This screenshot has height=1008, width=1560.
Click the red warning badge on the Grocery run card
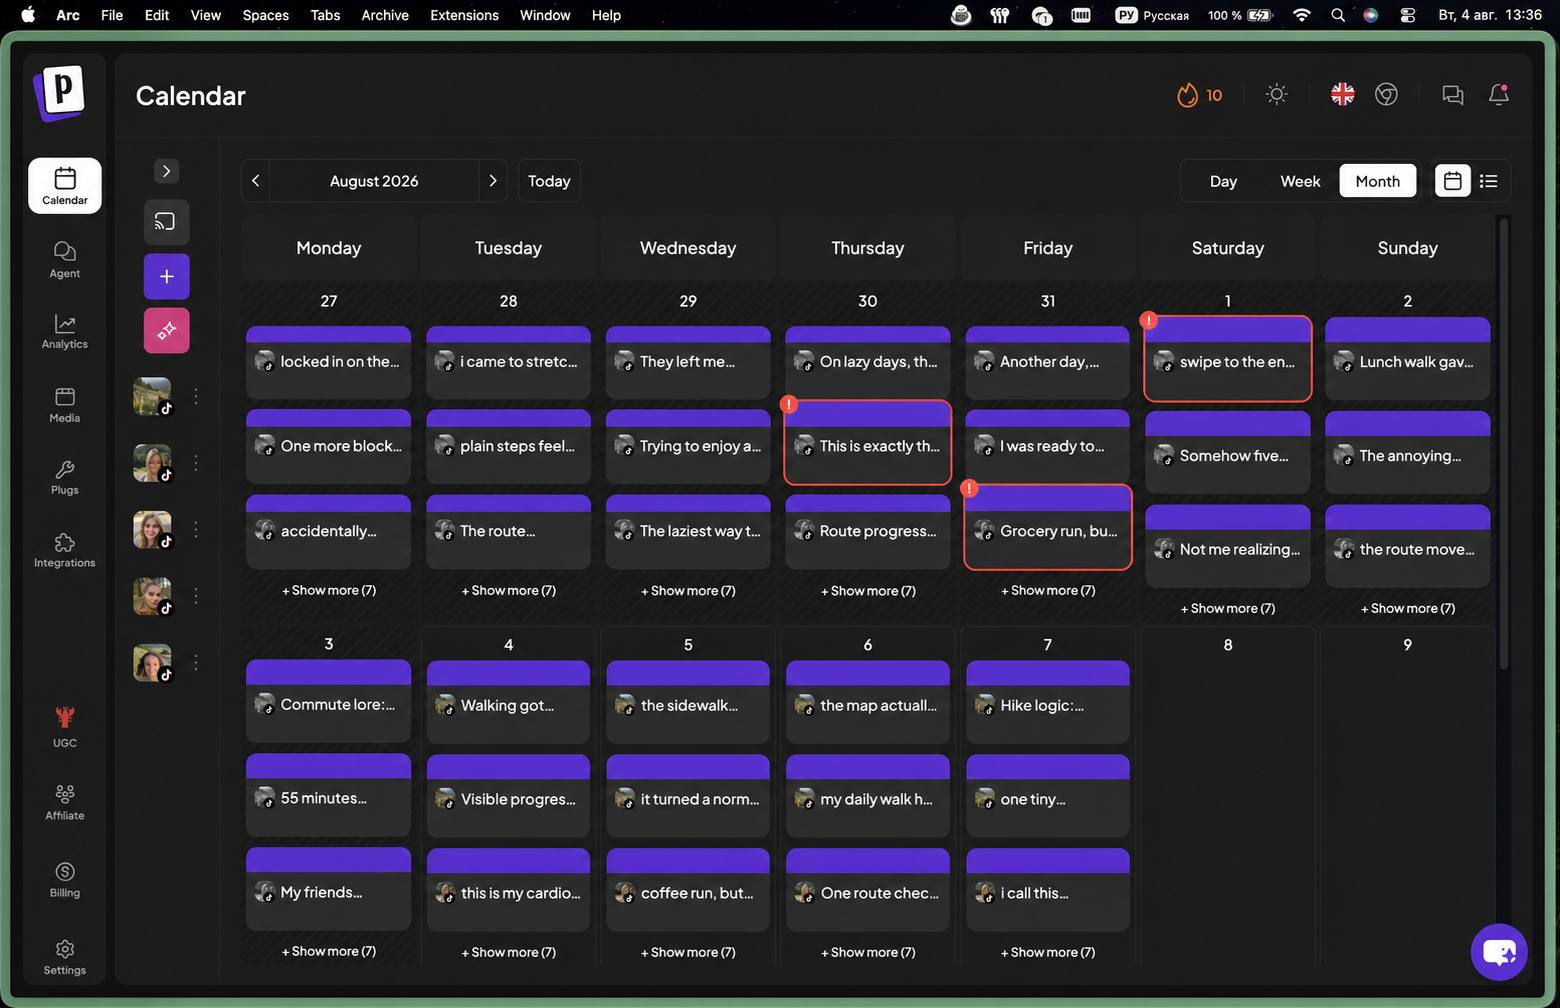[969, 488]
